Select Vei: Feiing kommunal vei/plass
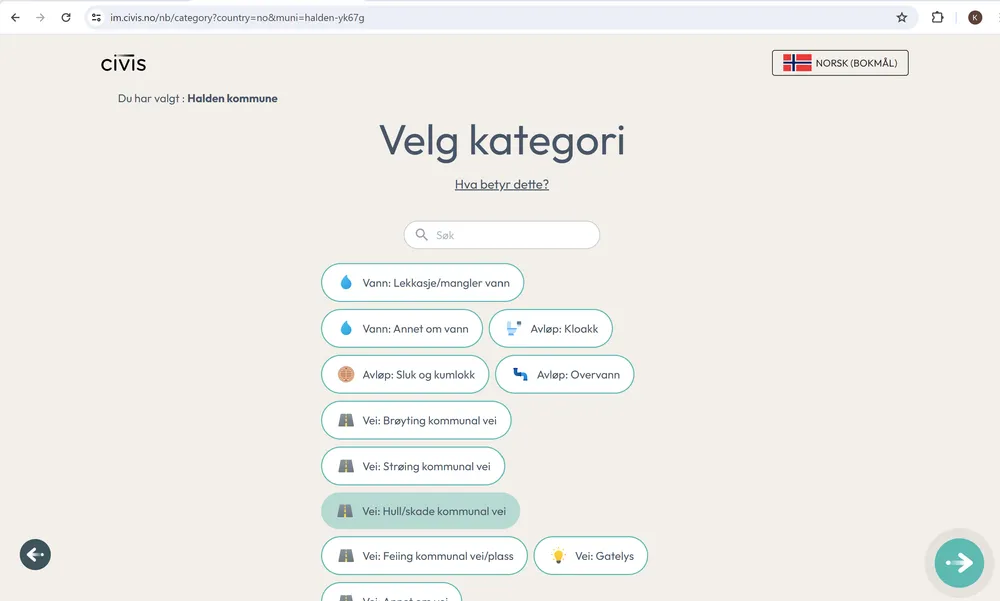 [424, 556]
